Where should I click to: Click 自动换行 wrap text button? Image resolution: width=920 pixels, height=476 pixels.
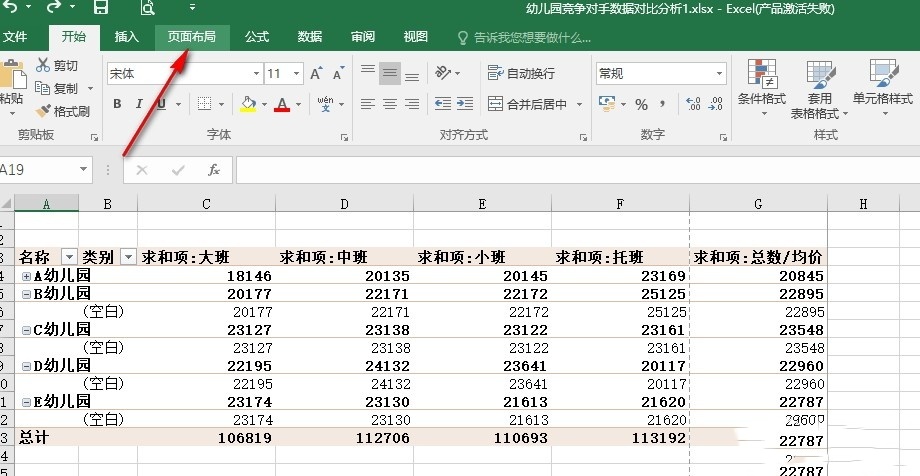tap(521, 73)
